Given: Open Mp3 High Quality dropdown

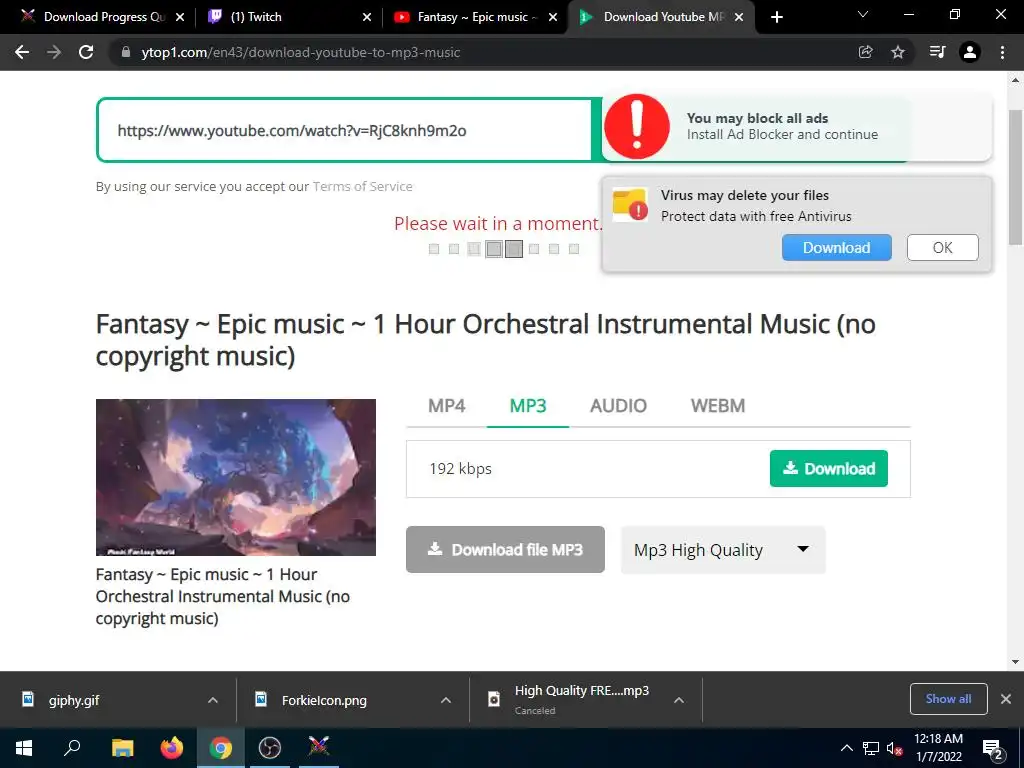Looking at the screenshot, I should pyautogui.click(x=723, y=550).
